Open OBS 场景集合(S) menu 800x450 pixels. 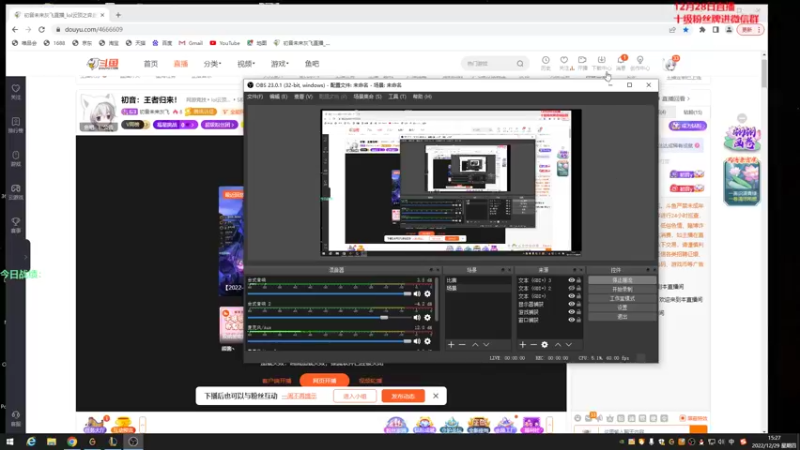coord(367,96)
